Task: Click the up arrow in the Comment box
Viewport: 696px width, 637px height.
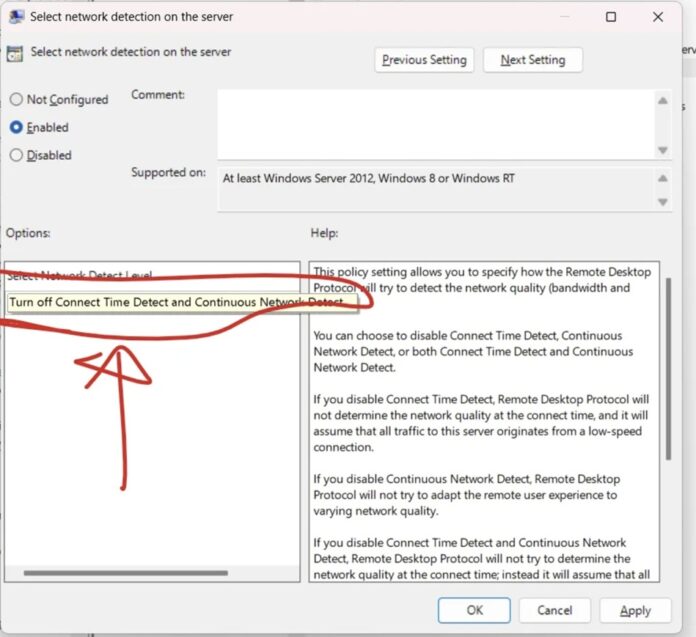Action: coord(662,100)
